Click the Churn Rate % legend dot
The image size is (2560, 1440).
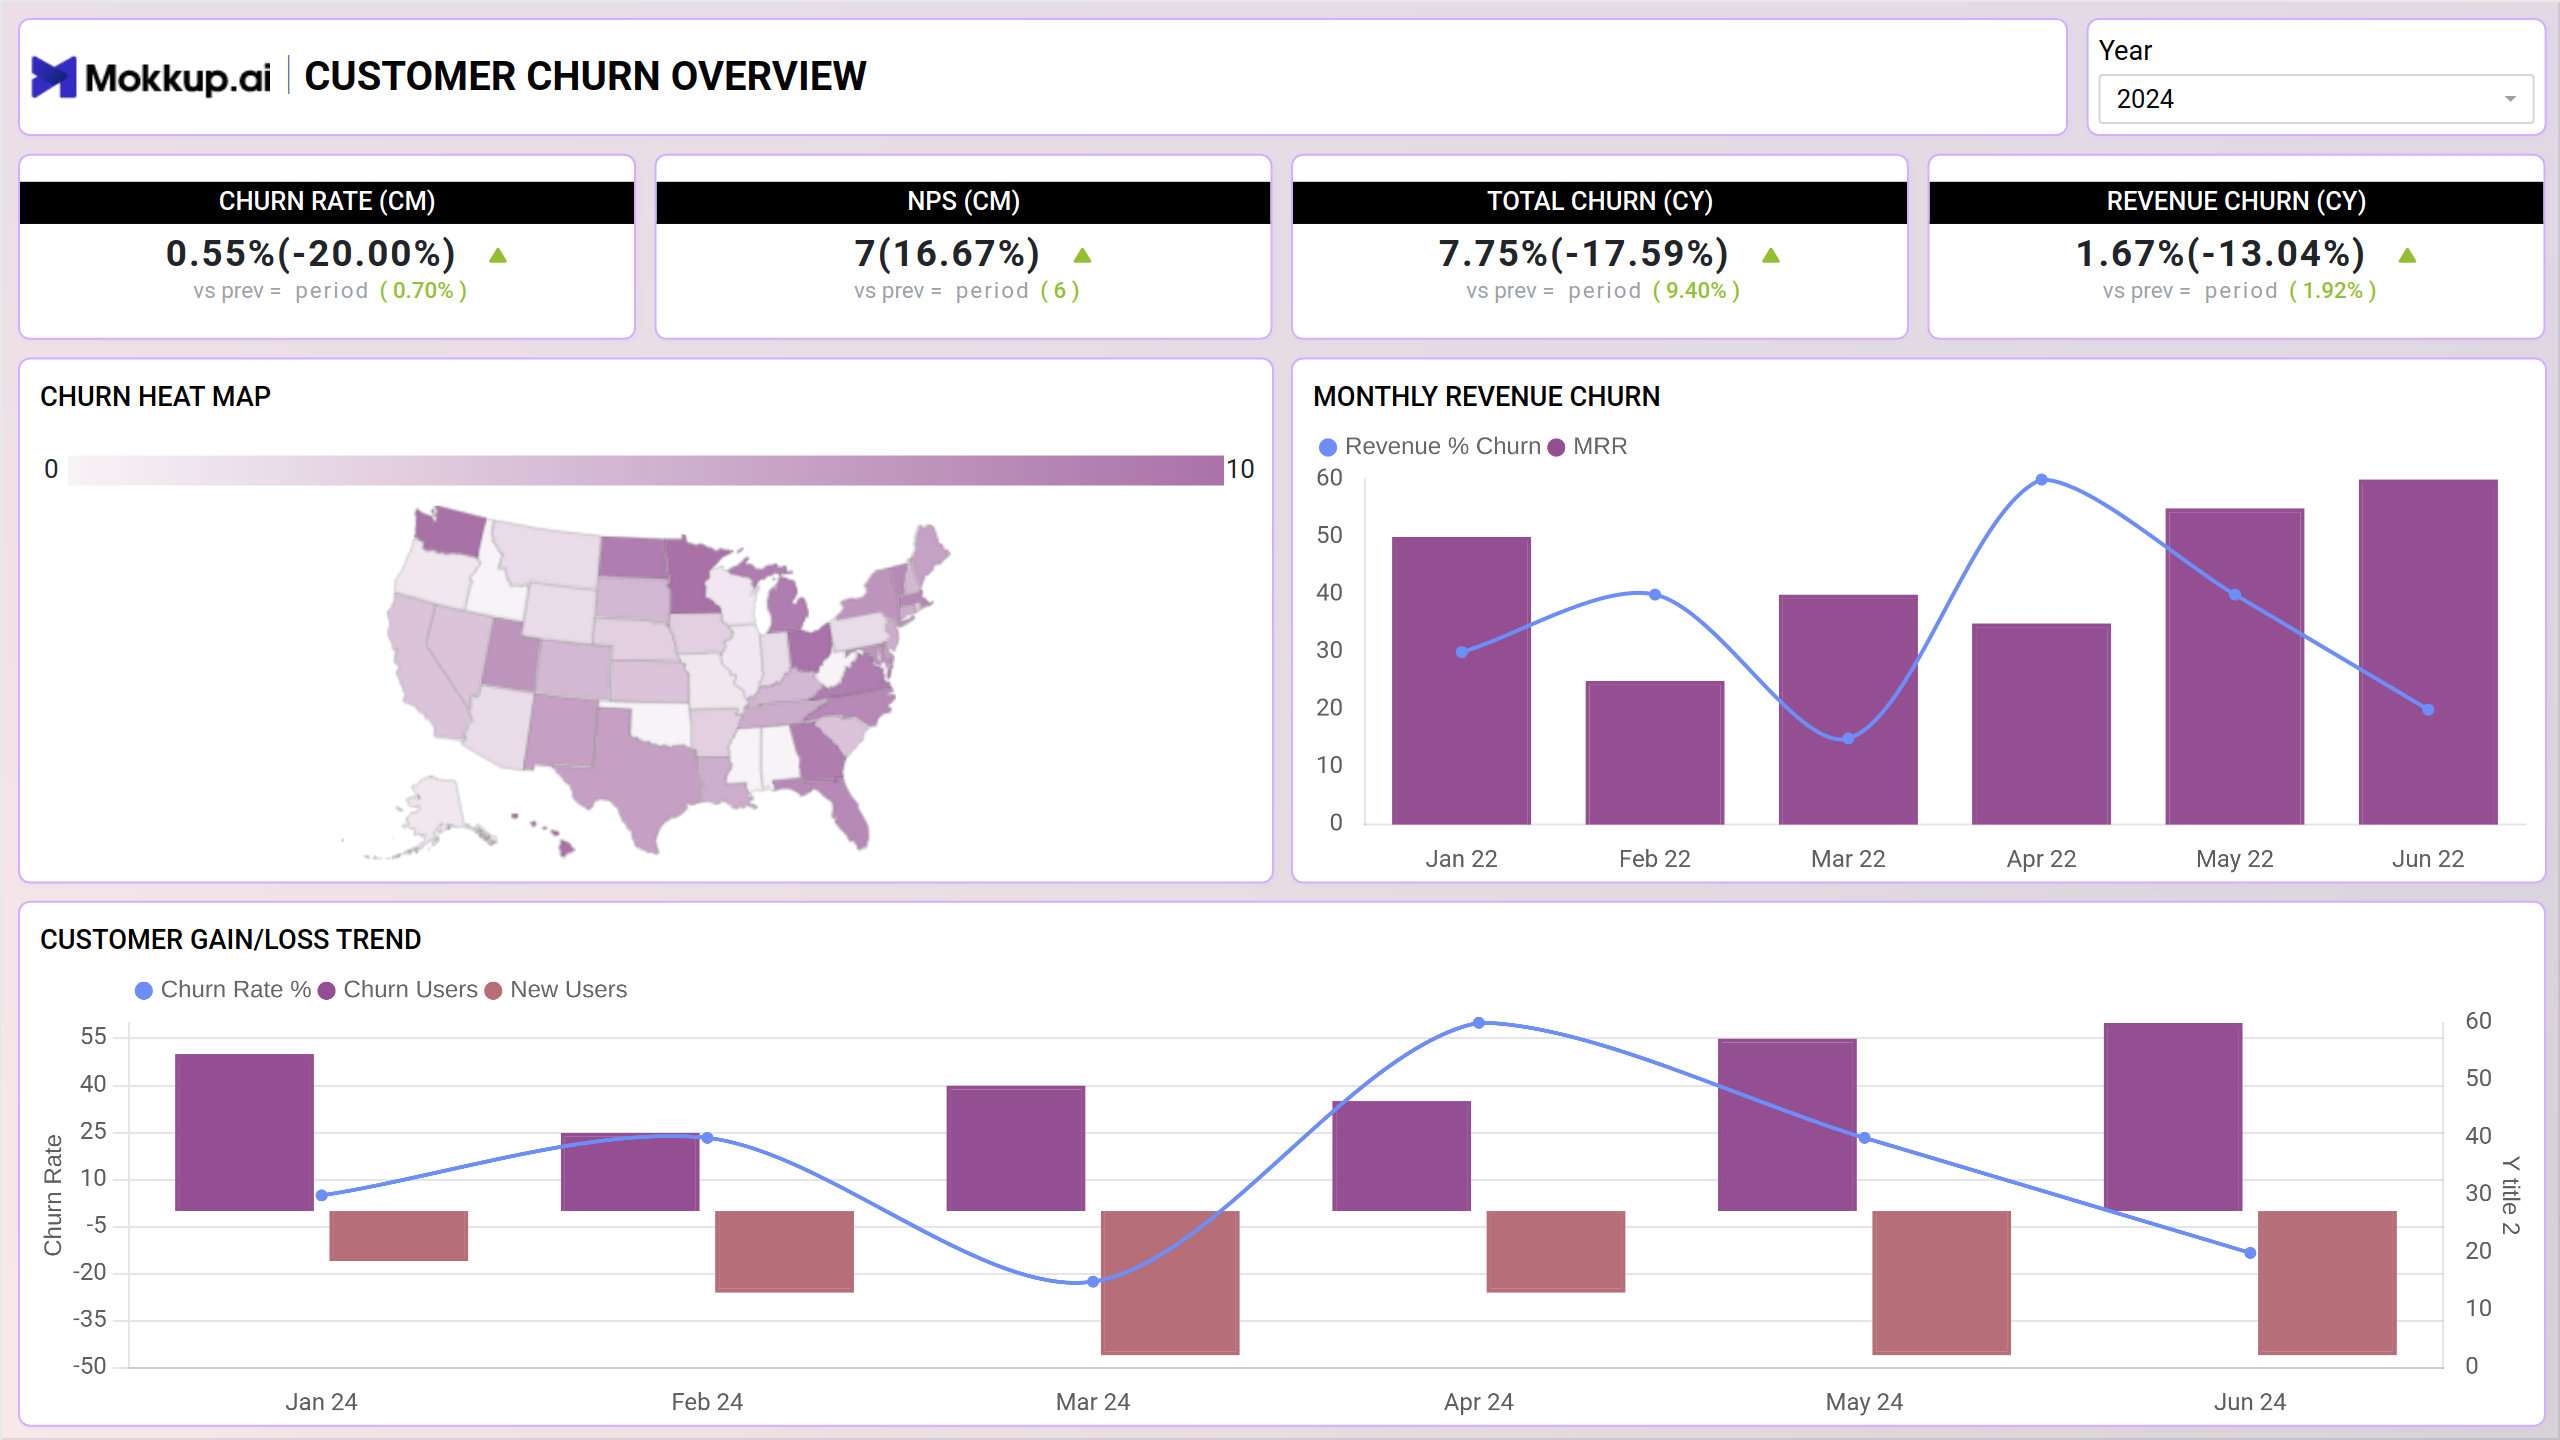144,990
